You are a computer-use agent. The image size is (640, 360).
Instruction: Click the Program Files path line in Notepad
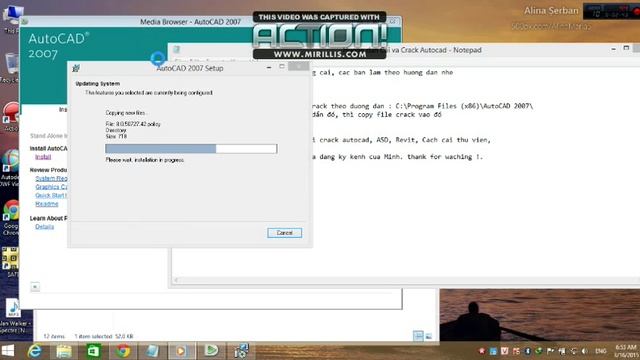tap(422, 106)
